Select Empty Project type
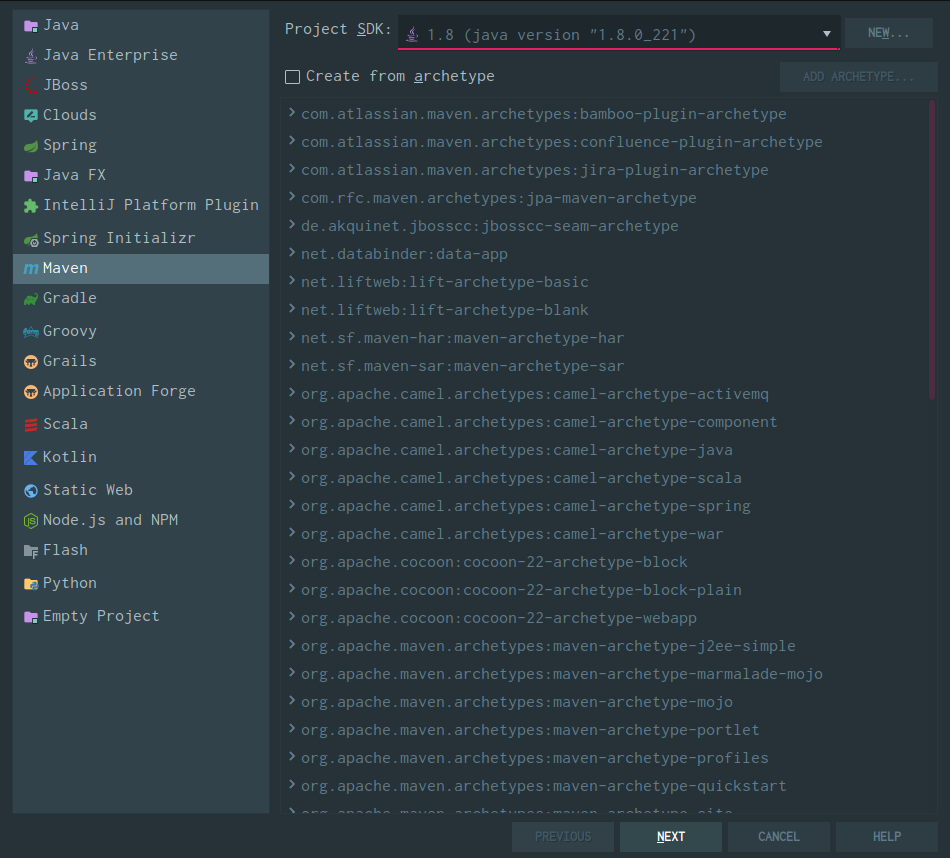950x858 pixels. [141, 617]
